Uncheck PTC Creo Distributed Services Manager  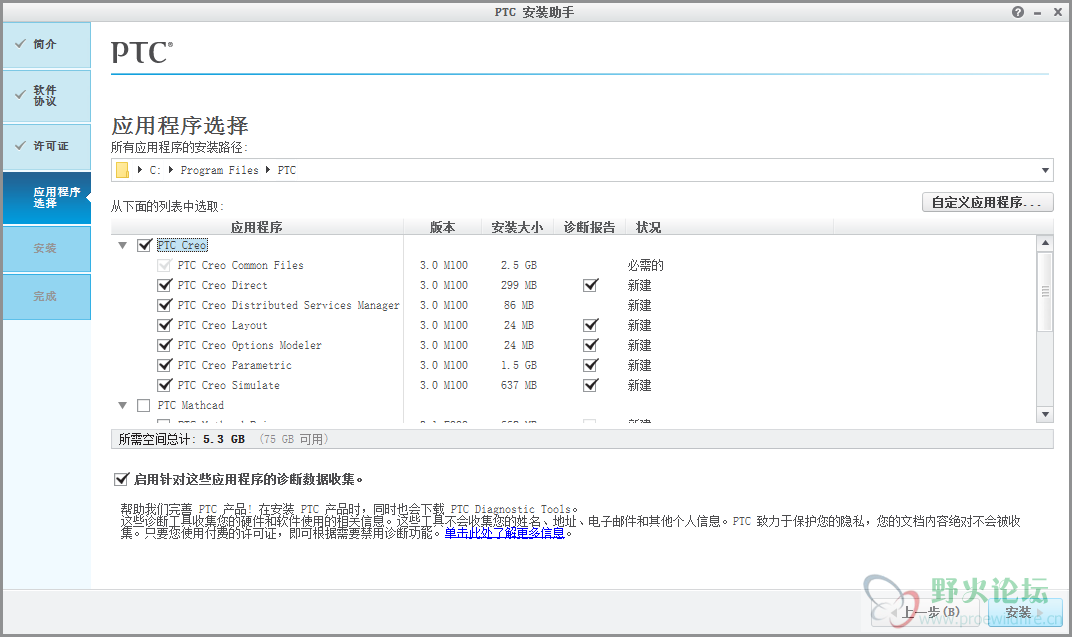[x=164, y=305]
